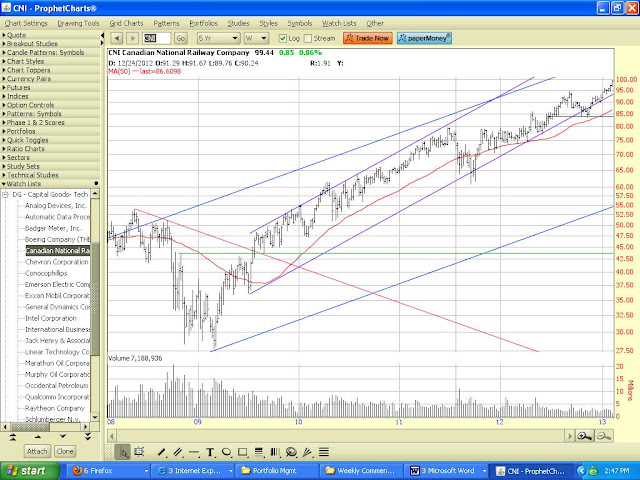Click the Go button

pos(181,38)
